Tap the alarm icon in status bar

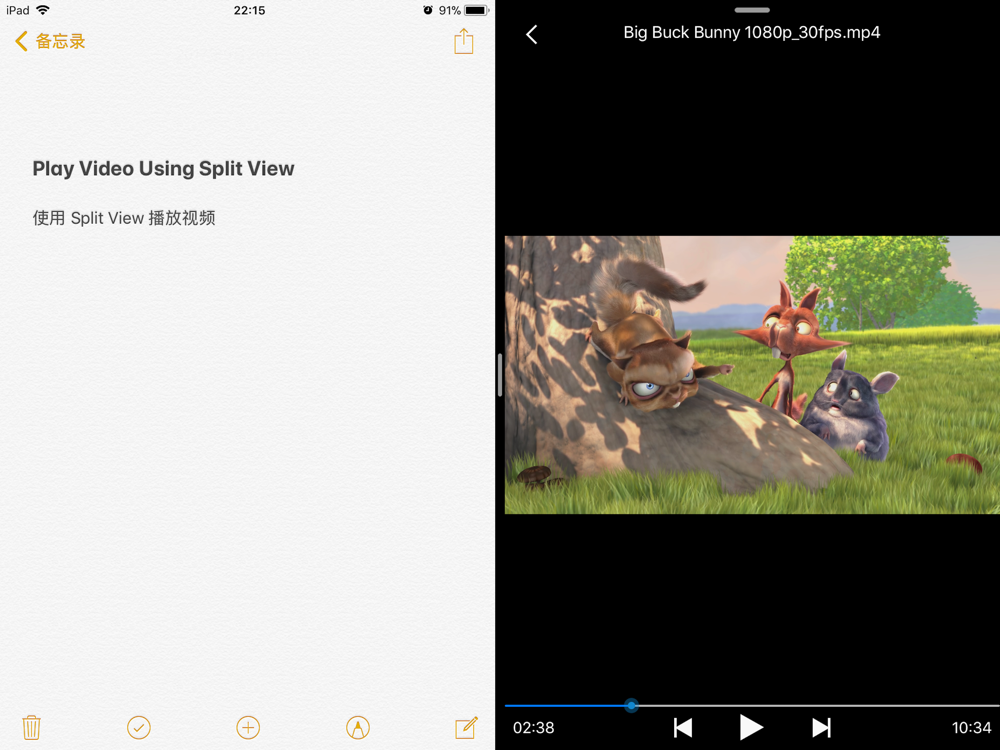coord(428,10)
